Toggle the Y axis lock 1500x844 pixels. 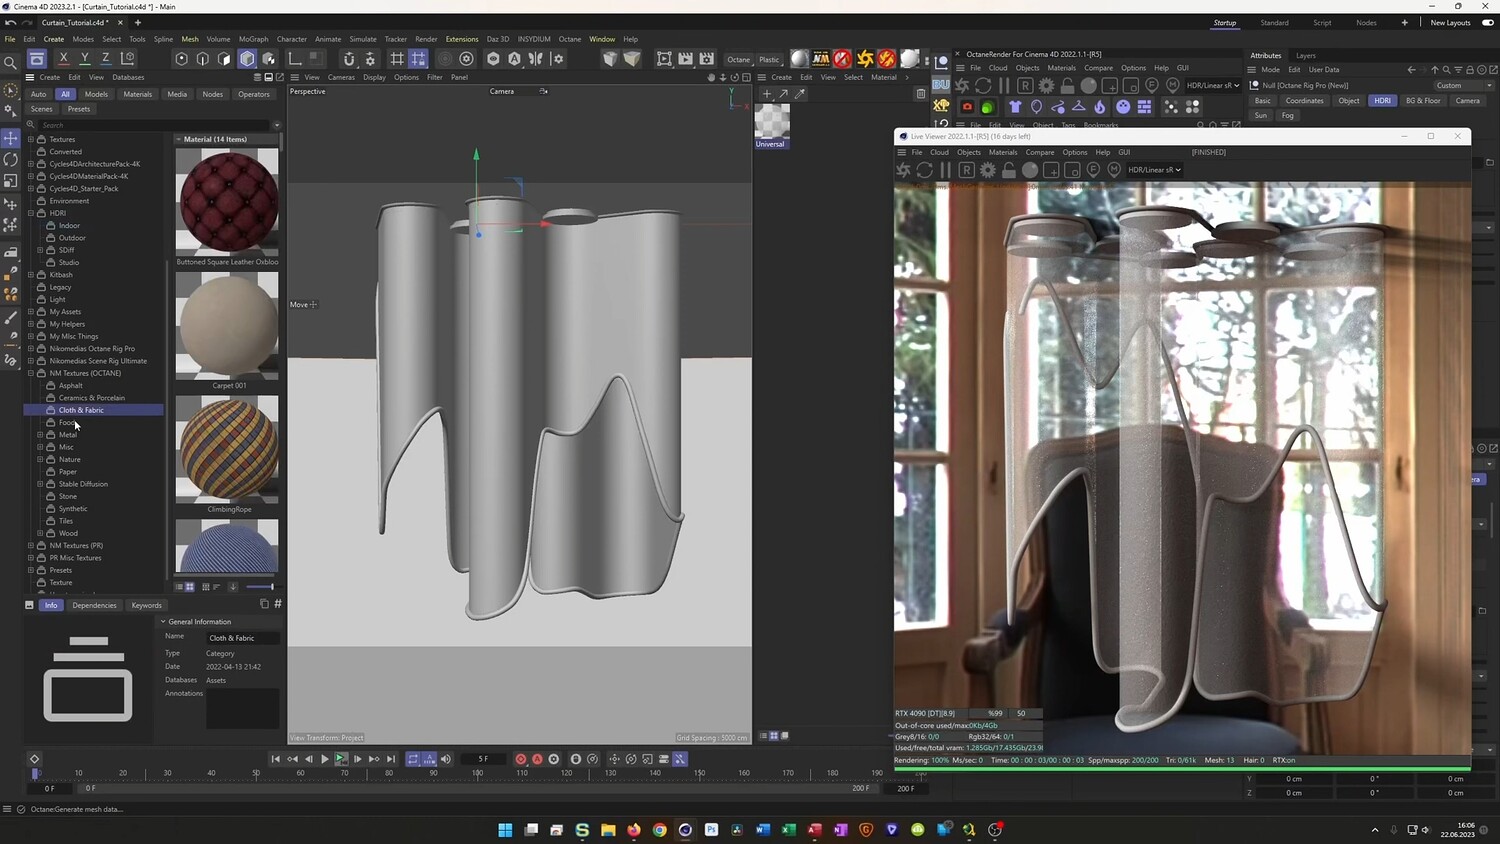tap(84, 59)
